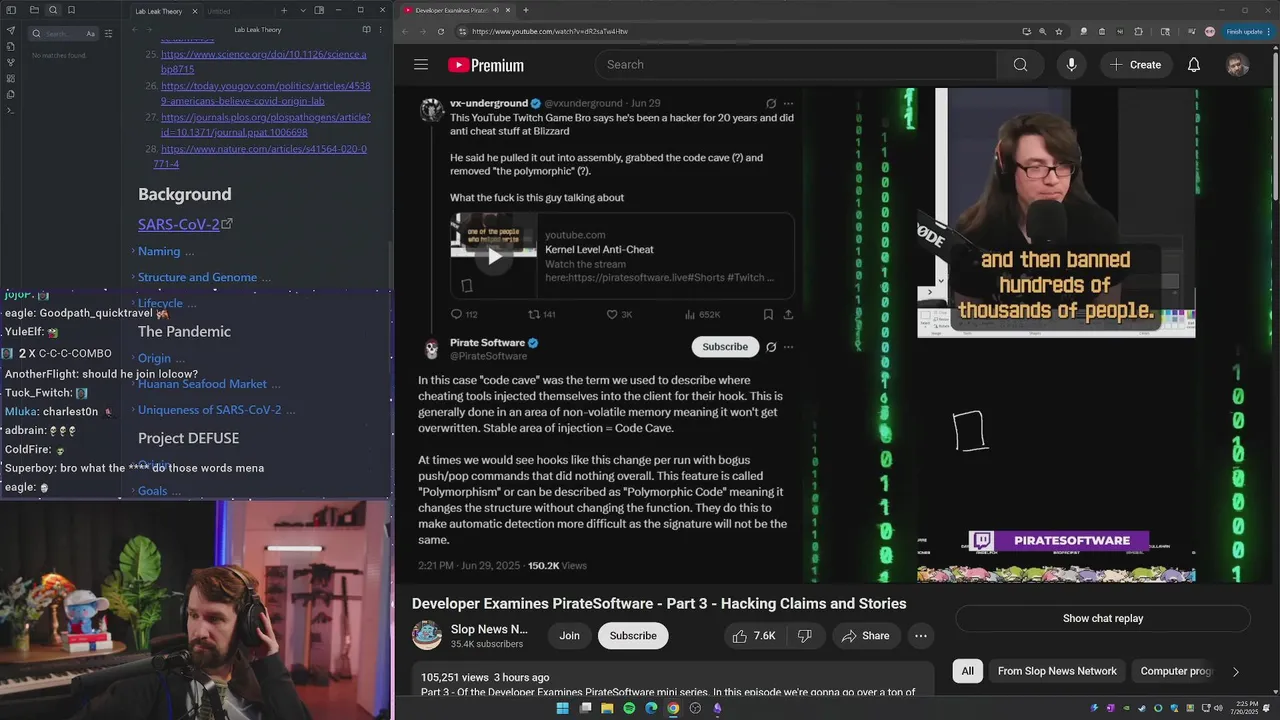The width and height of the screenshot is (1280, 720).
Task: Switch Obsidian note to reading view
Action: (x=366, y=30)
